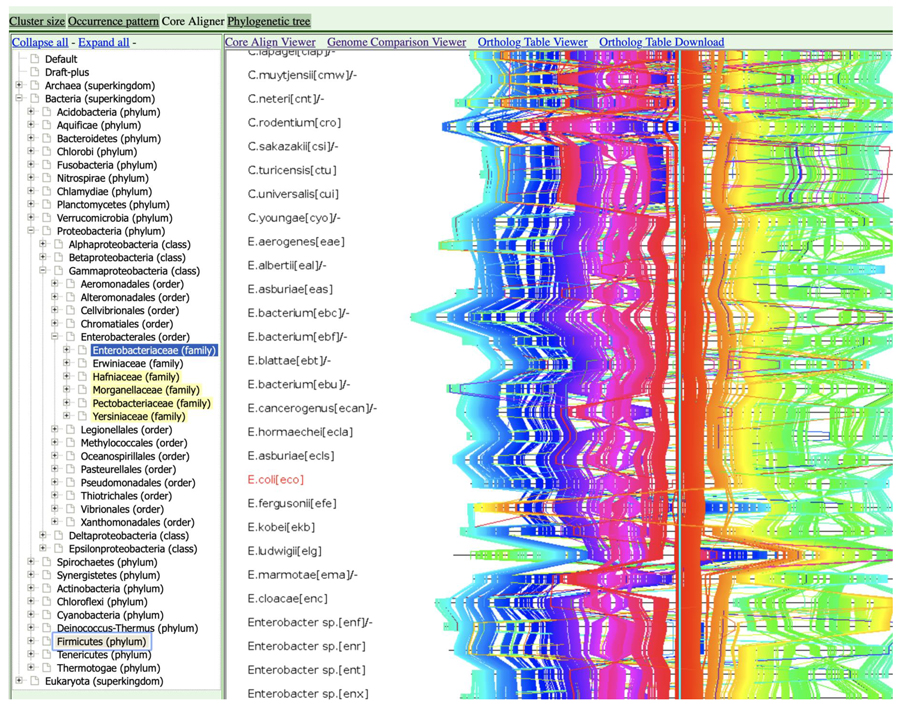This screenshot has width=900, height=710.
Task: Click the red E.coli[eco] genome label
Action: tap(275, 480)
